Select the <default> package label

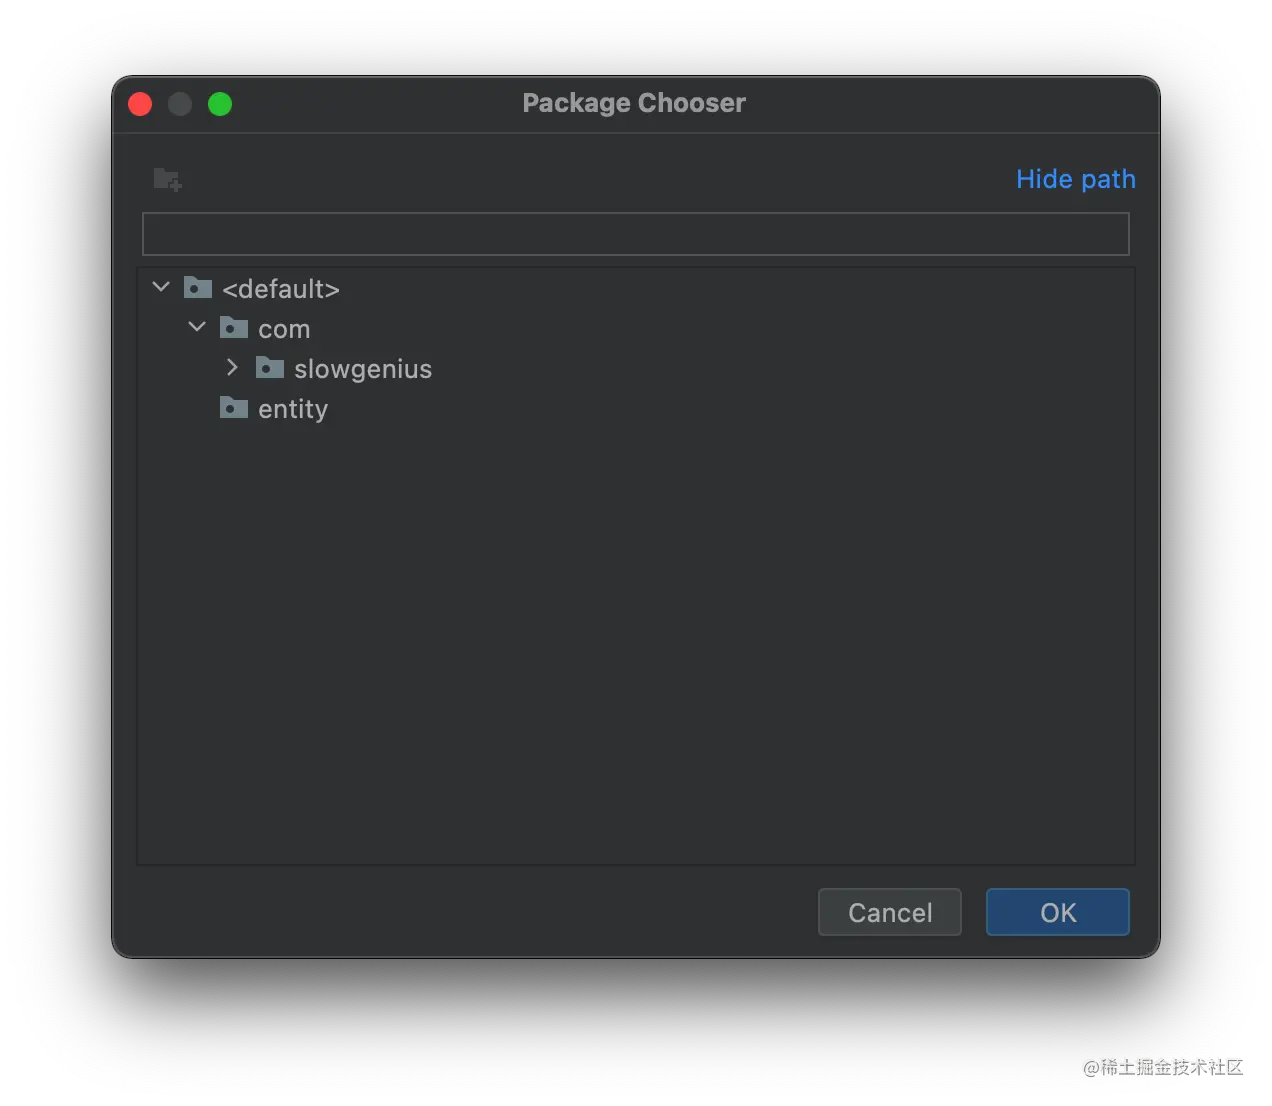(281, 289)
